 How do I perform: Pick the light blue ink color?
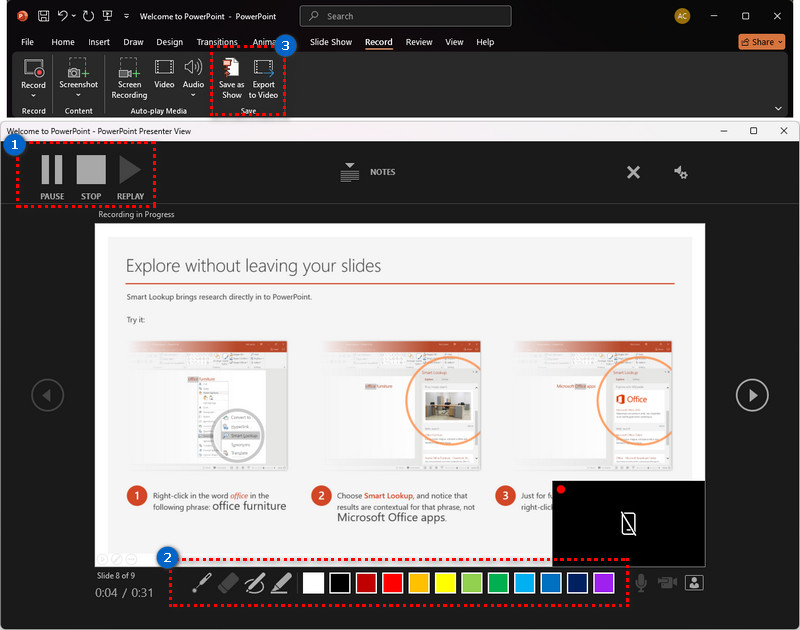pyautogui.click(x=524, y=583)
